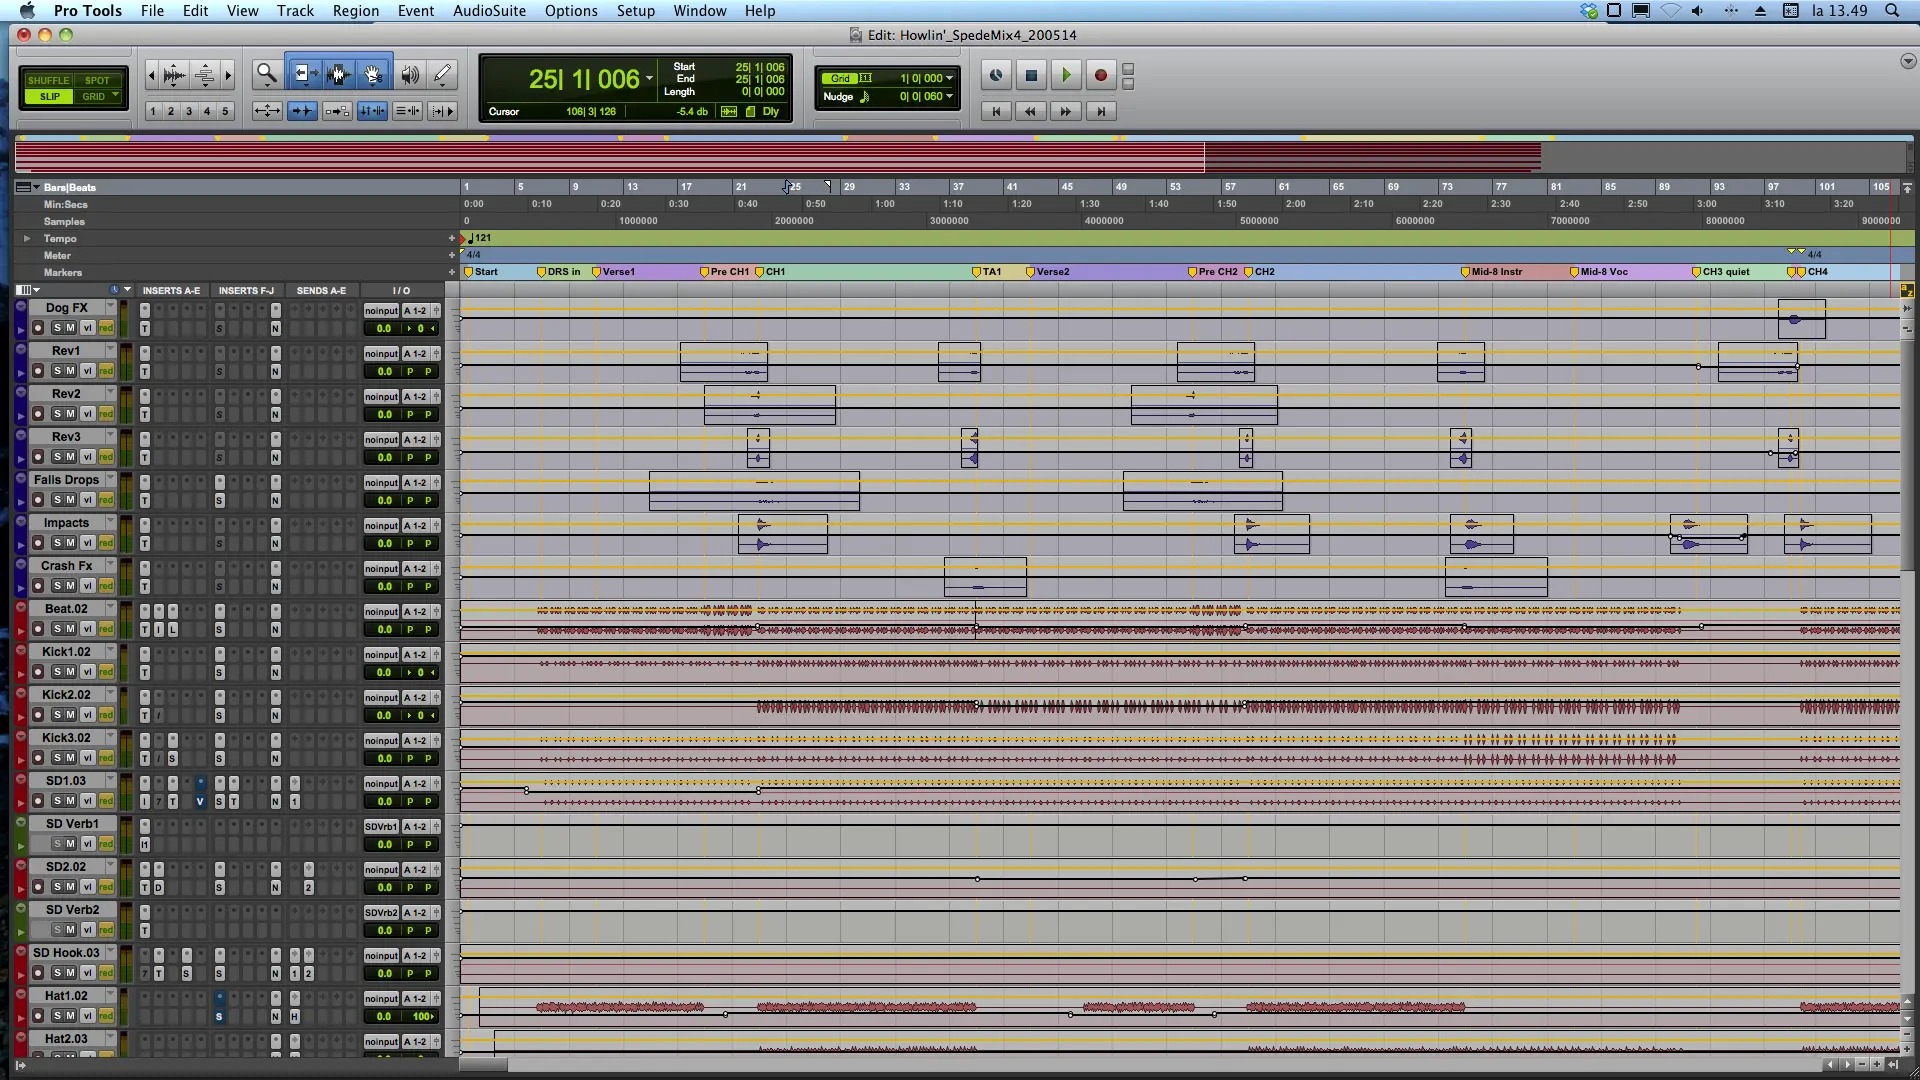This screenshot has width=1920, height=1080.
Task: Click the Impacts track volume field
Action: [384, 543]
